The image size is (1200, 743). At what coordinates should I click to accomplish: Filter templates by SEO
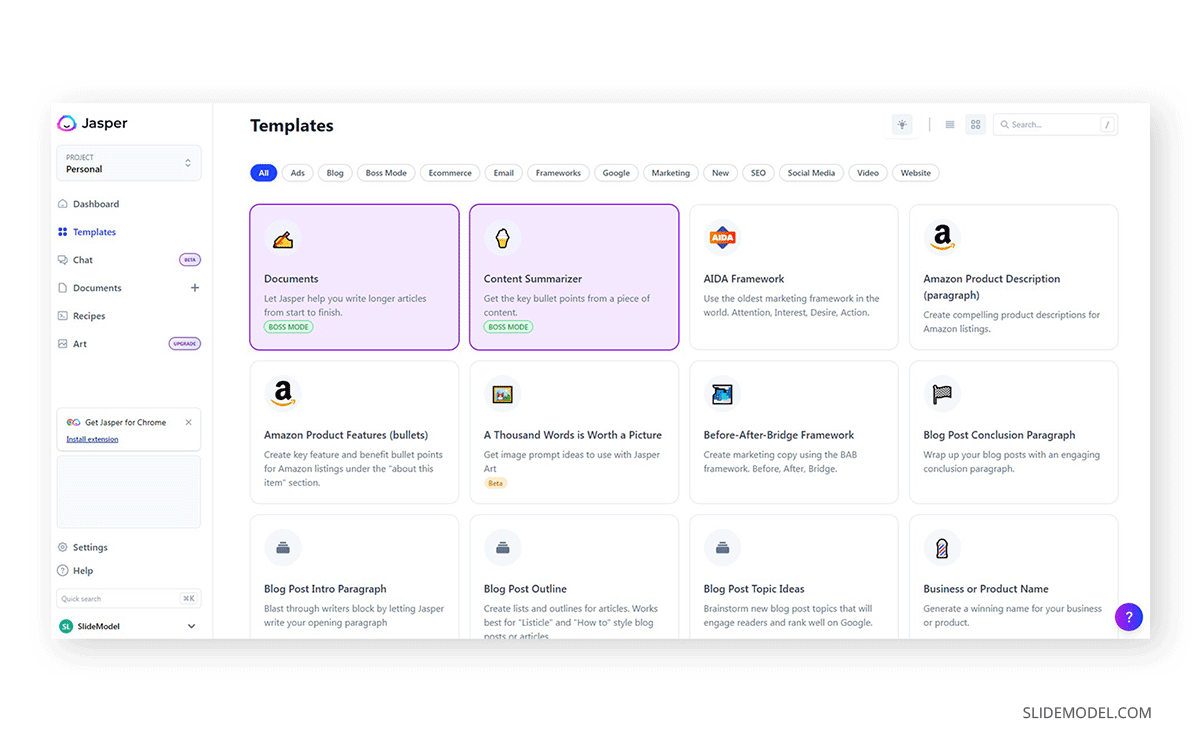pos(759,173)
